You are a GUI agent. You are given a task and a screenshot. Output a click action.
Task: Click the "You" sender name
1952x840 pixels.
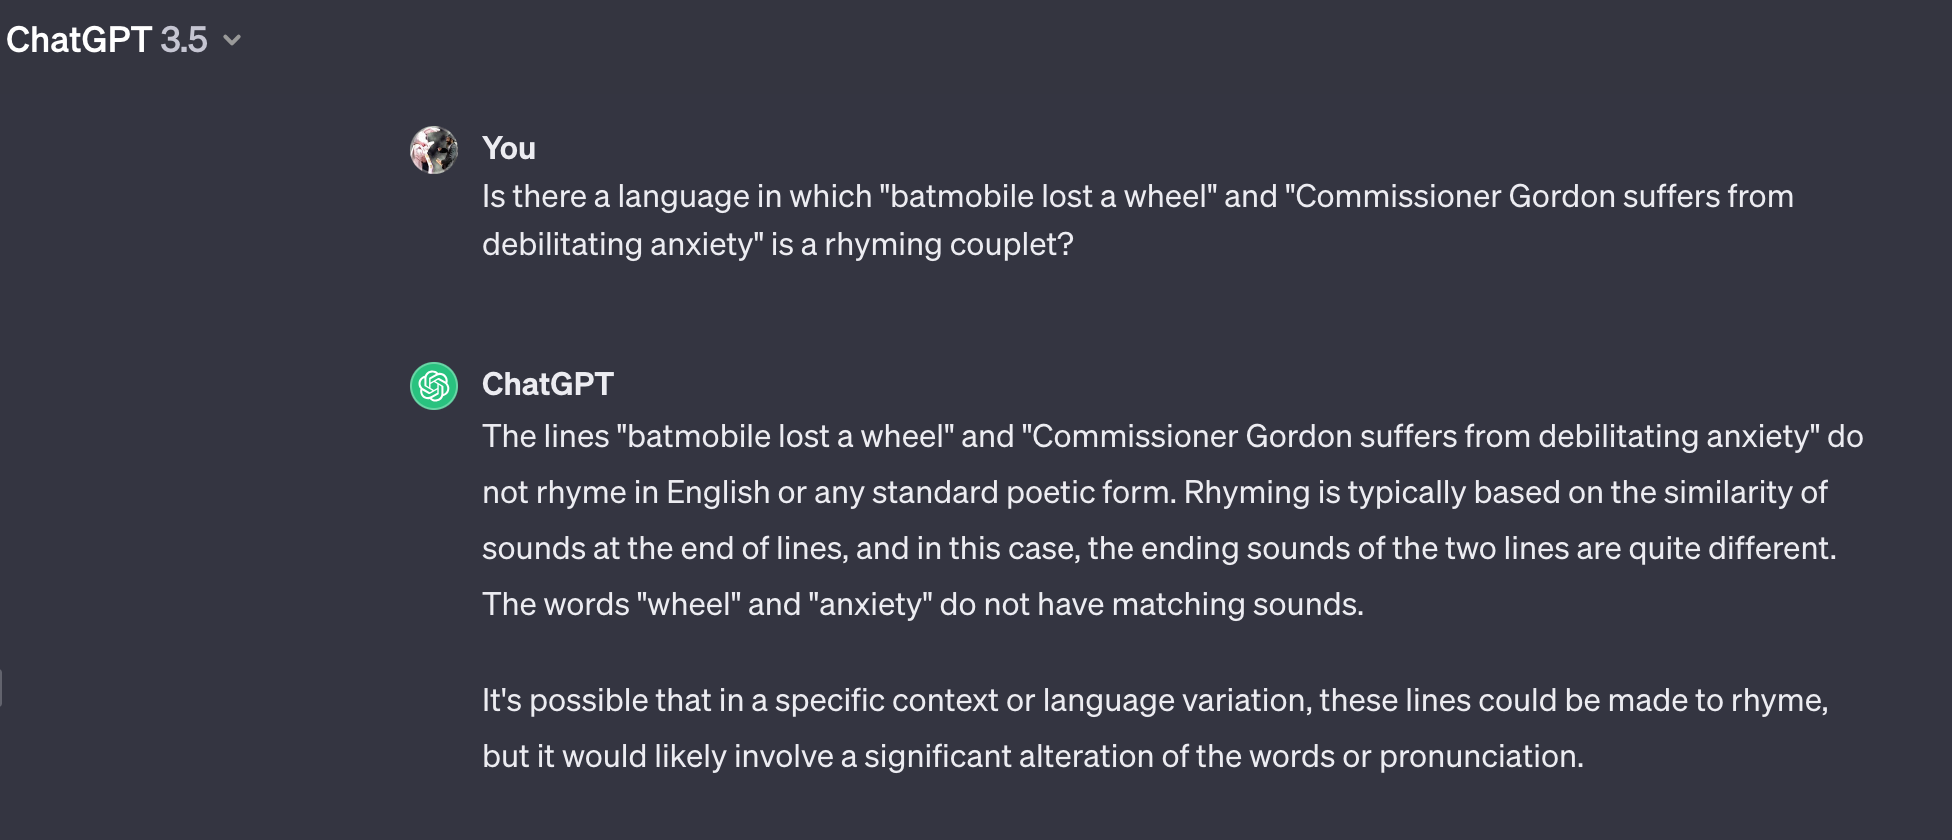(x=509, y=148)
